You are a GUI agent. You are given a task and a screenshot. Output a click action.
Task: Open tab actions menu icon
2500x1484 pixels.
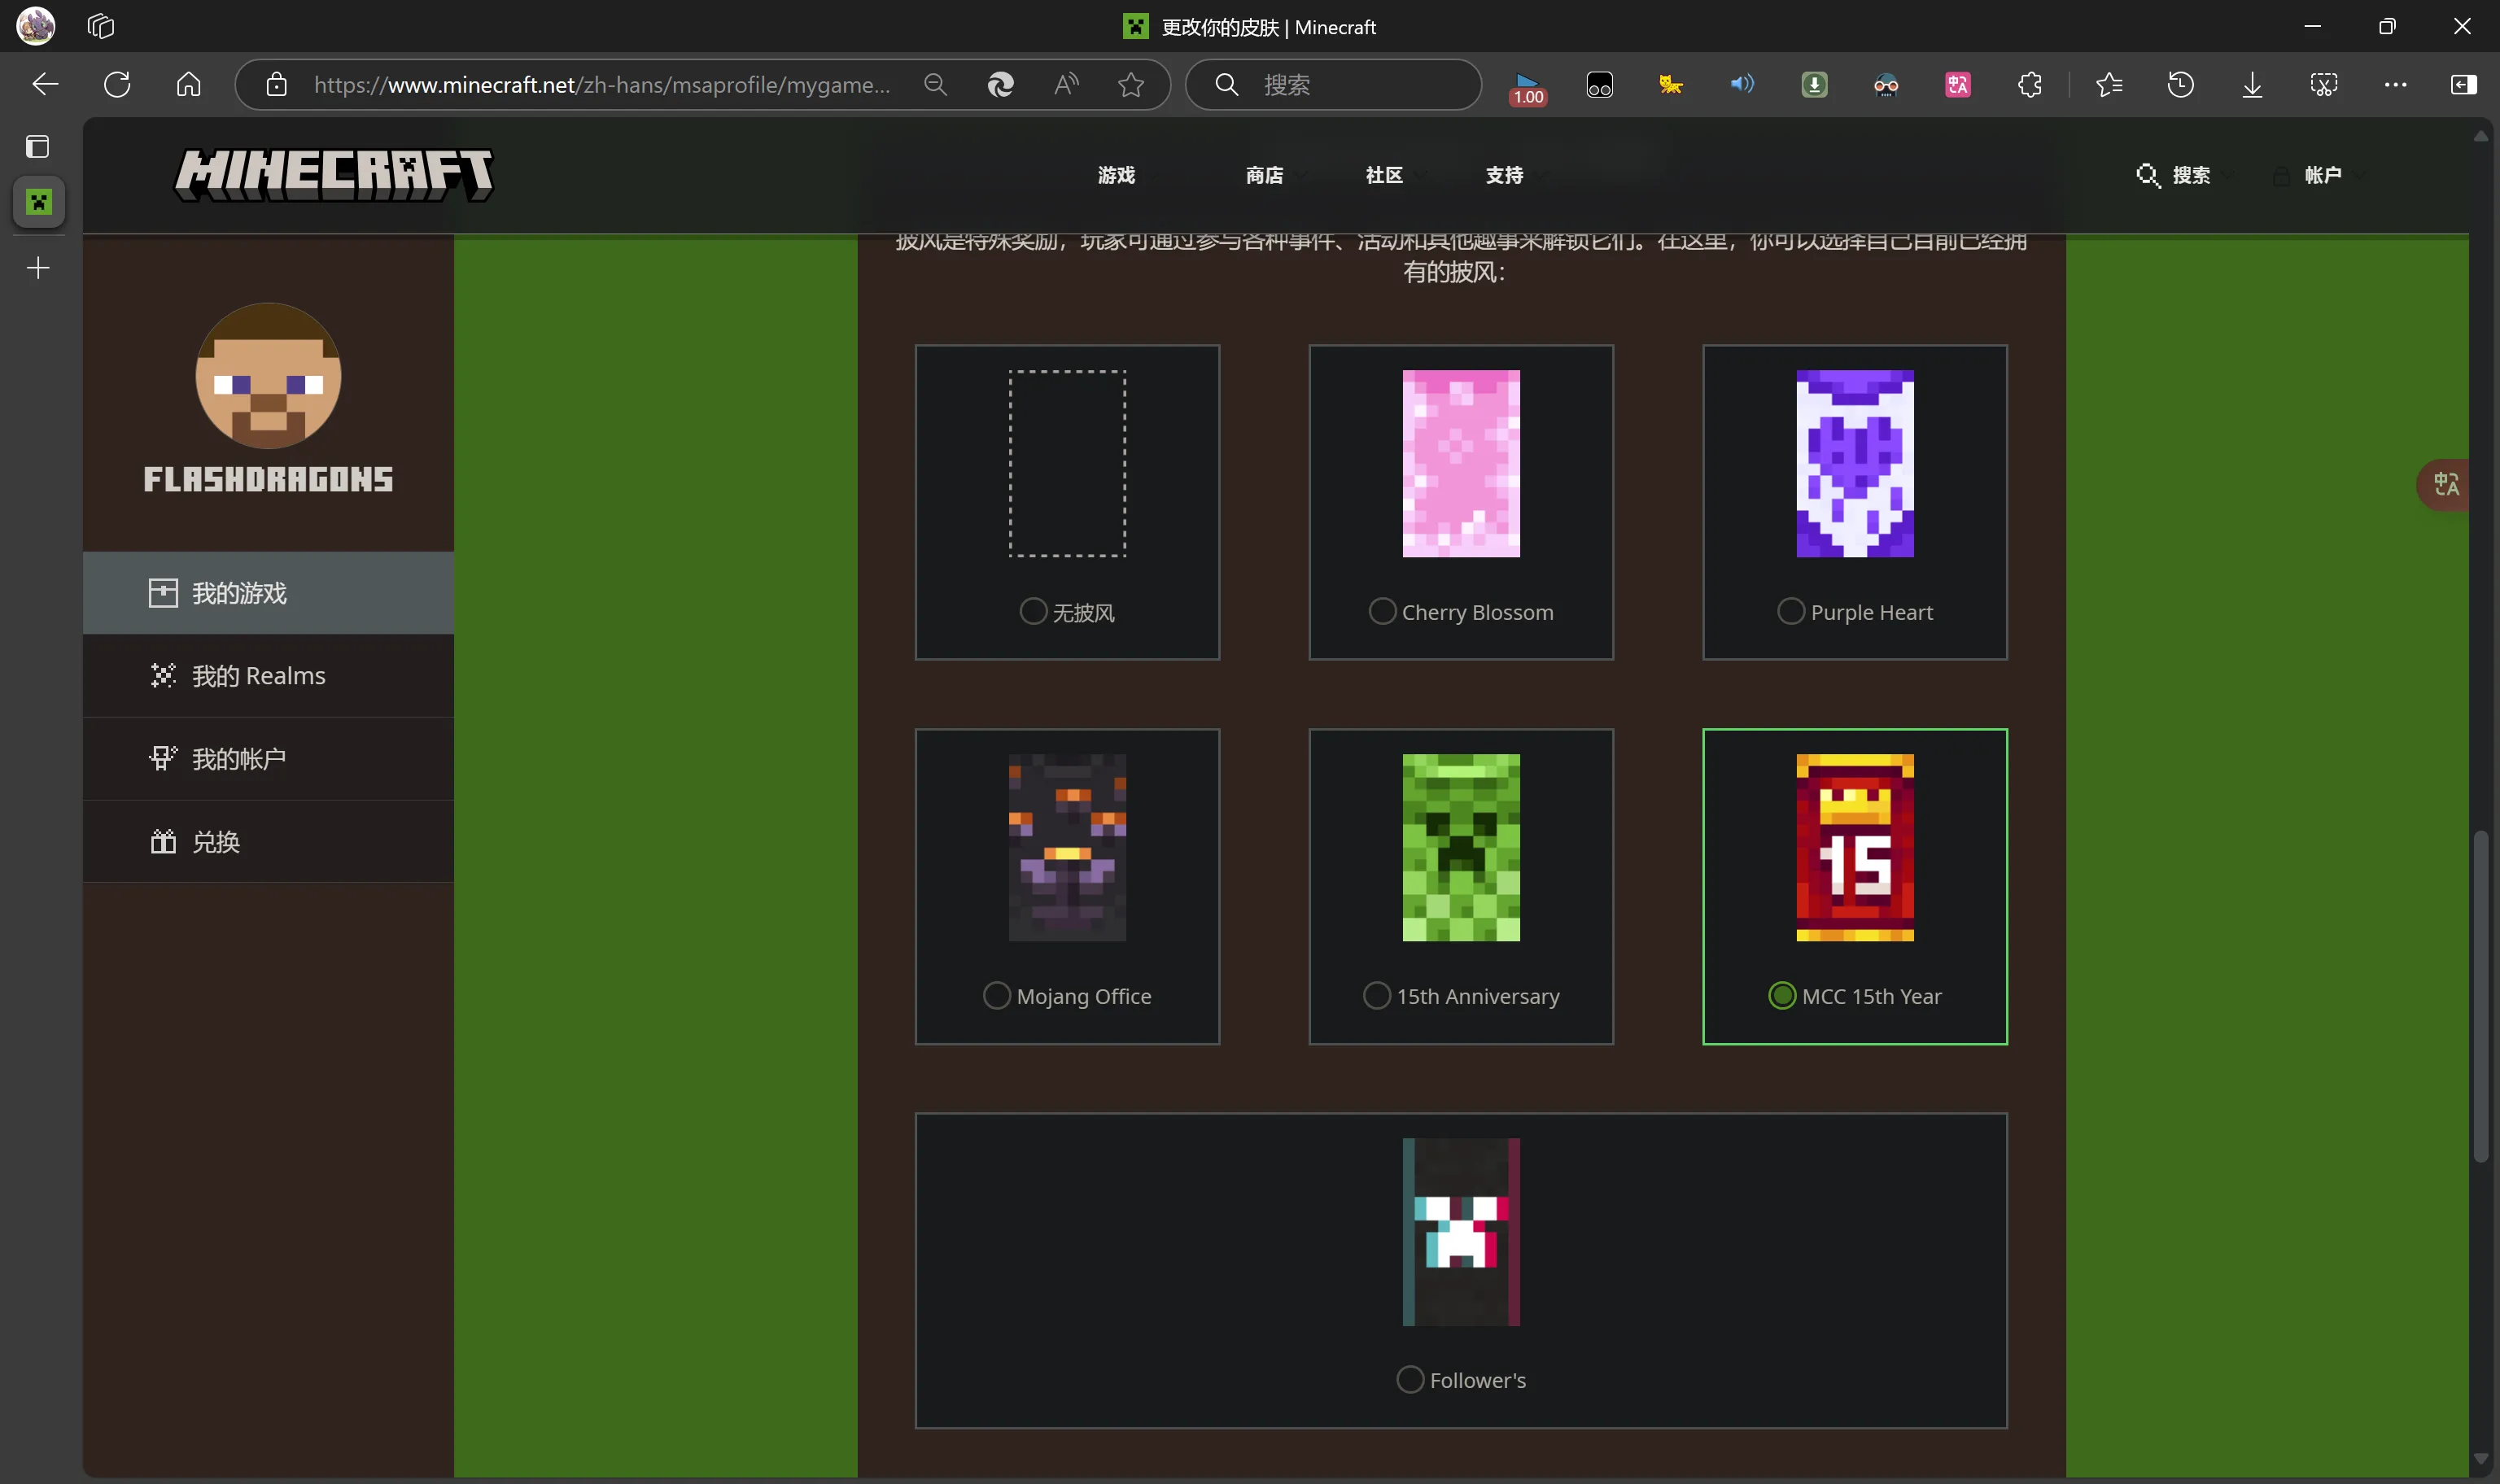click(38, 147)
